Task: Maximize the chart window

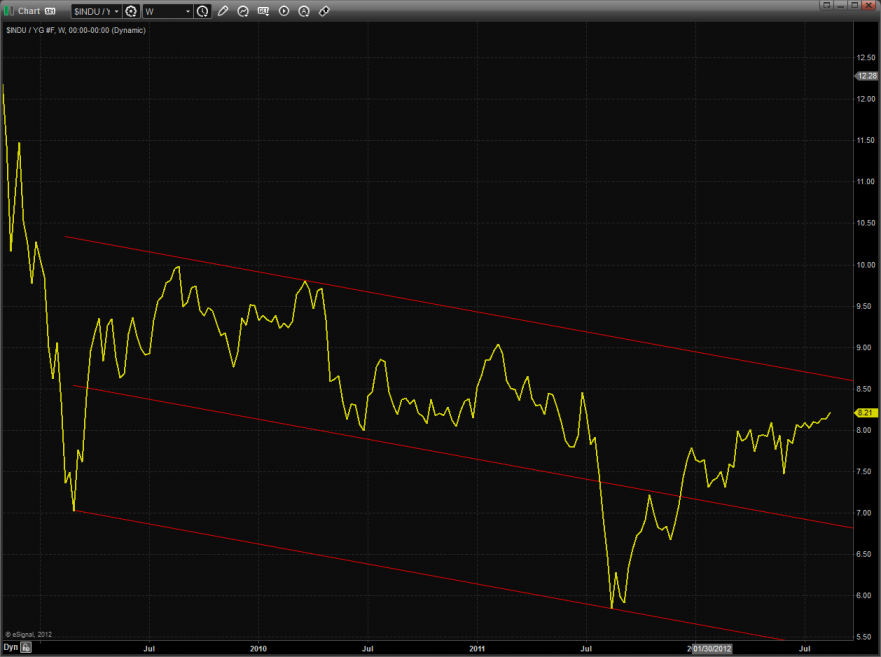Action: (x=854, y=5)
